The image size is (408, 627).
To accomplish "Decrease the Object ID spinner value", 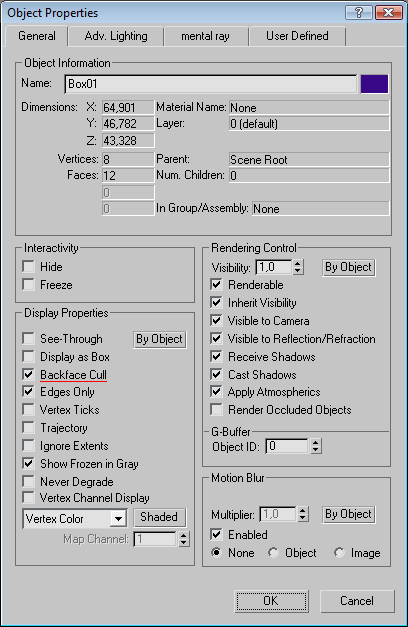I will tap(316, 449).
